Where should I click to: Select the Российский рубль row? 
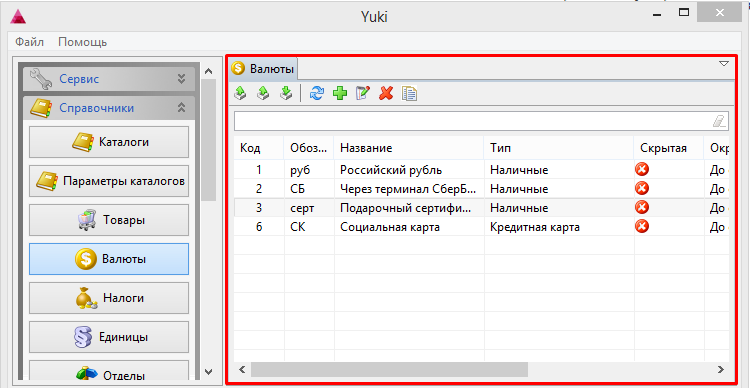click(x=482, y=169)
